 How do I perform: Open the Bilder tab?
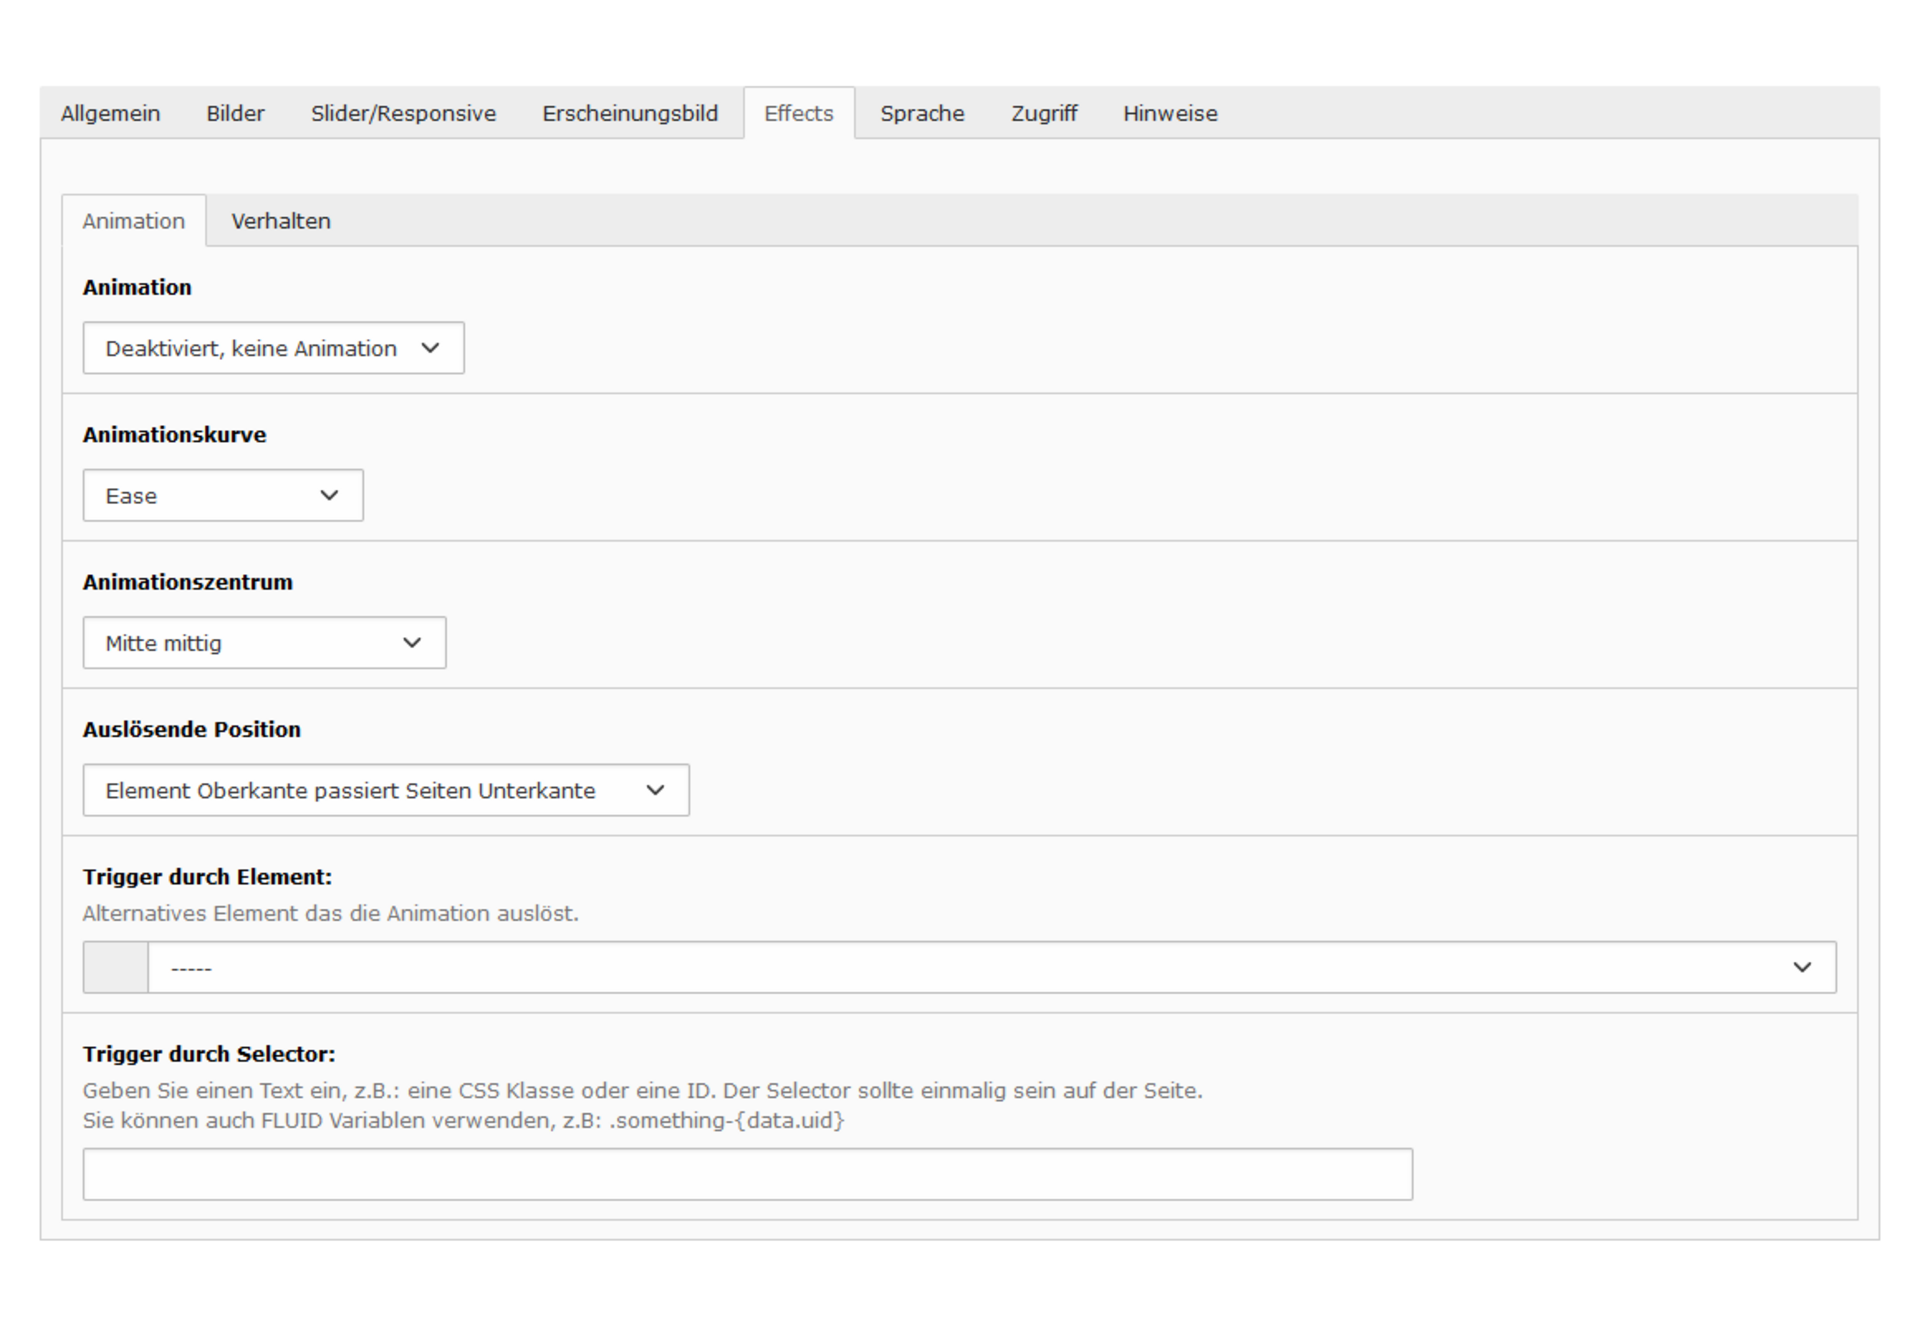click(235, 113)
